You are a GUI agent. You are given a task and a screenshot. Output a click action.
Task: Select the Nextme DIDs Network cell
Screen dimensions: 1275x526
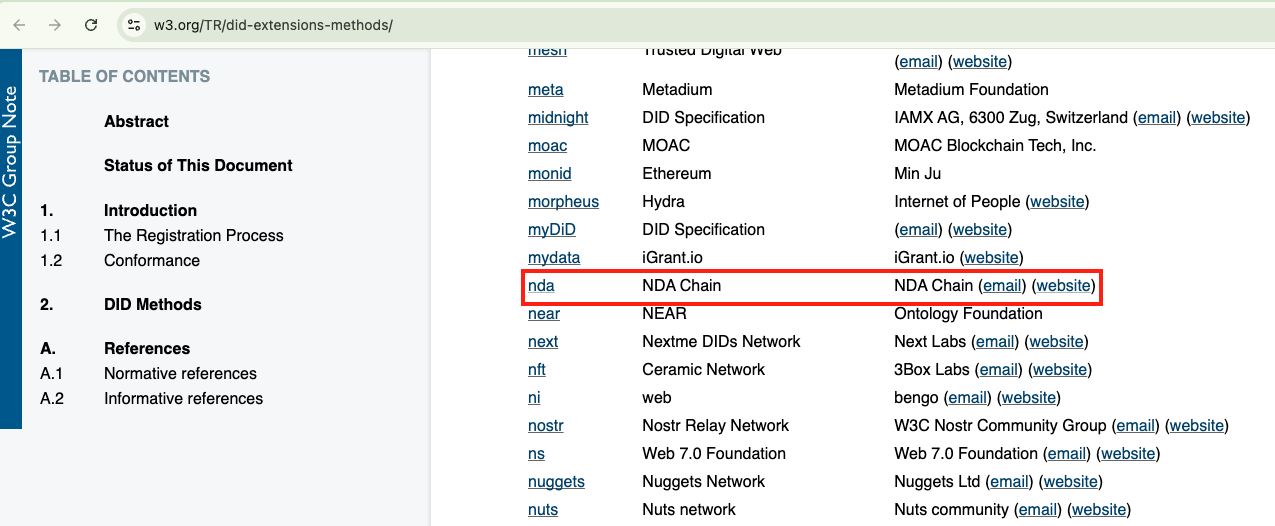pos(721,341)
